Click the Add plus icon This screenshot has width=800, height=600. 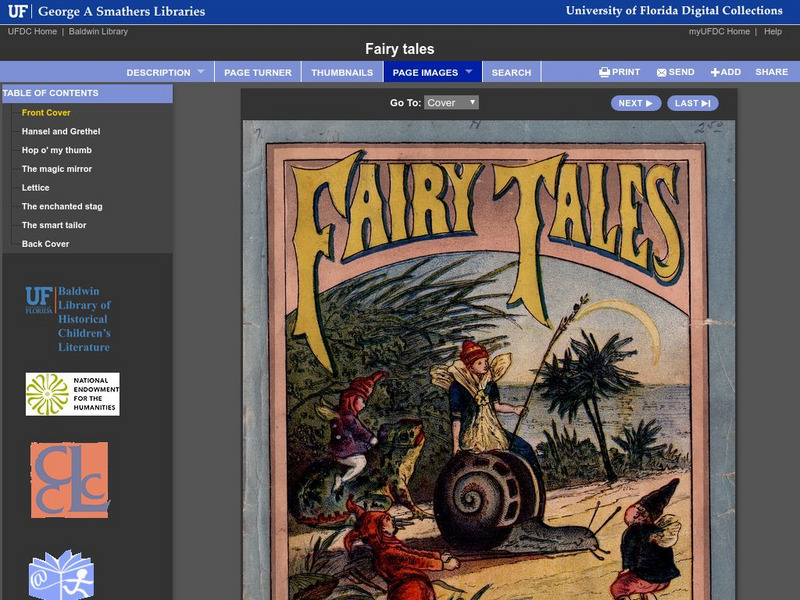coord(715,73)
